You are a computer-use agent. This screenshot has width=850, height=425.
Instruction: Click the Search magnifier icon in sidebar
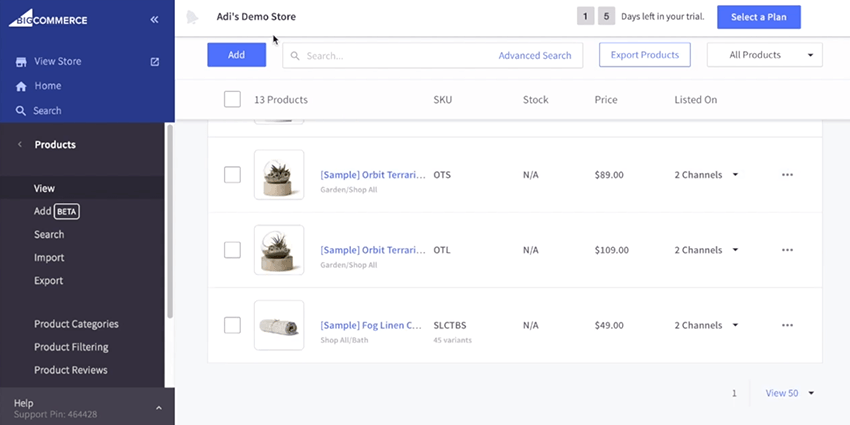coord(21,111)
